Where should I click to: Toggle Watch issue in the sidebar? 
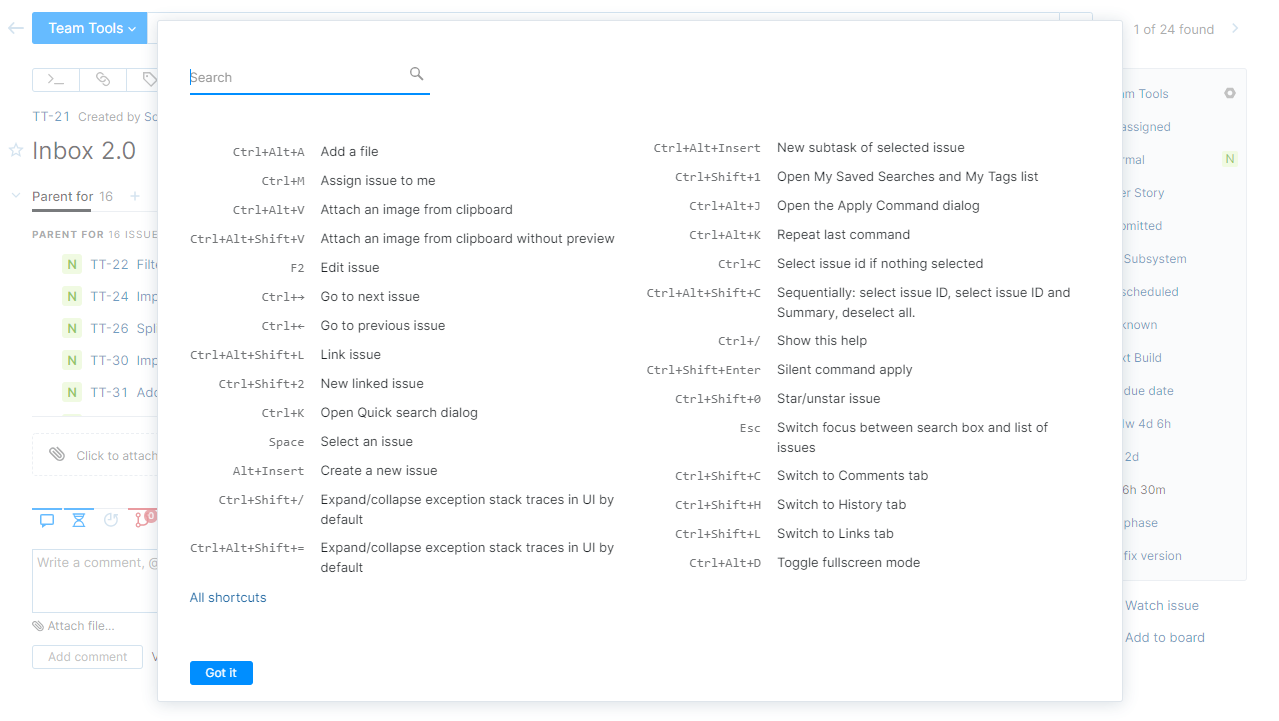click(1160, 605)
